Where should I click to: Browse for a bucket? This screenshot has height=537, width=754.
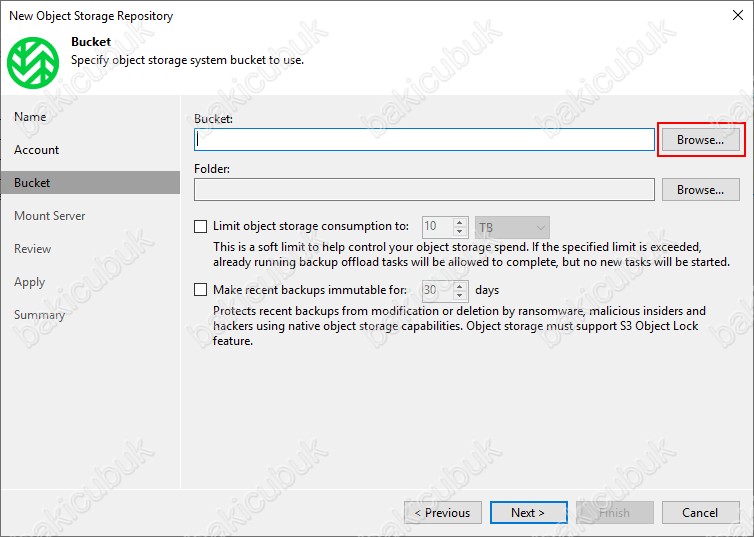[701, 140]
